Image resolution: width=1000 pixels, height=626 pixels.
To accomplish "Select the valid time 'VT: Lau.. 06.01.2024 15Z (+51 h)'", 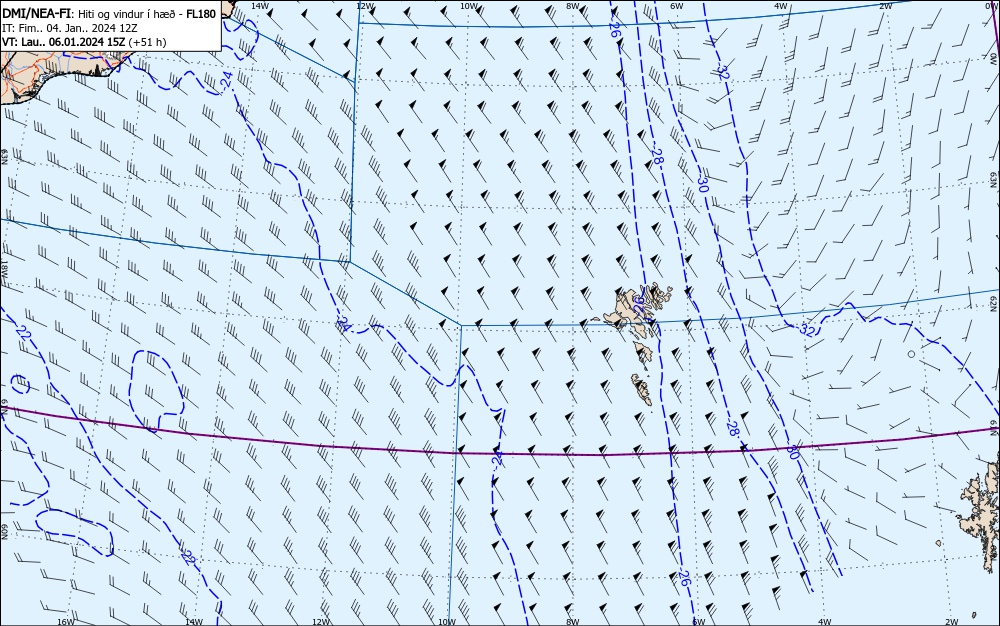I will pos(84,42).
